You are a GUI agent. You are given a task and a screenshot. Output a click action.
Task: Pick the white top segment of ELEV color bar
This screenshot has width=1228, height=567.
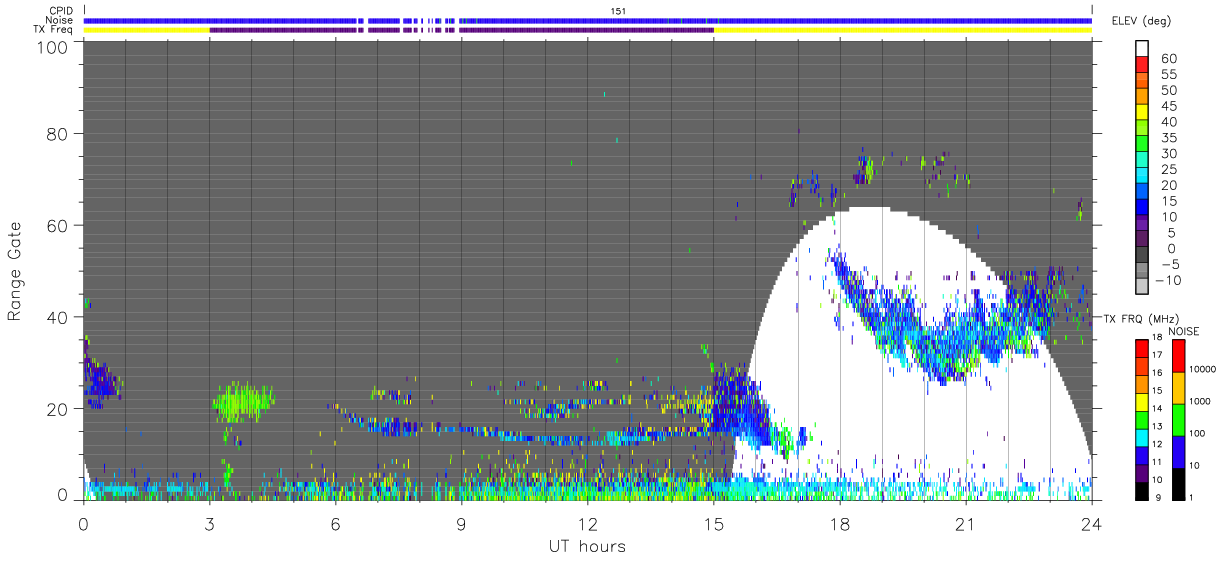click(1144, 49)
